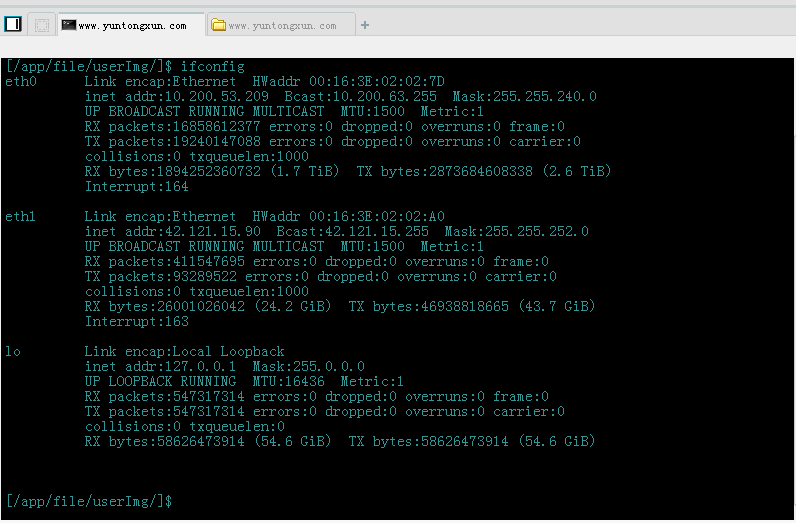The width and height of the screenshot is (796, 523).
Task: Click inet addr:127.0.0.1
Action: 160,367
